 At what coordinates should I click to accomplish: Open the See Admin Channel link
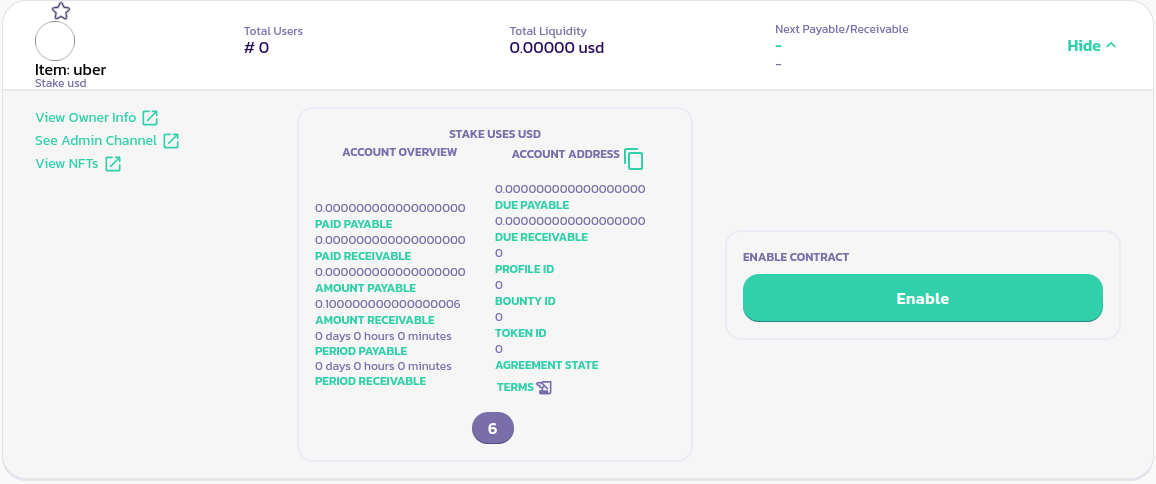pos(96,141)
